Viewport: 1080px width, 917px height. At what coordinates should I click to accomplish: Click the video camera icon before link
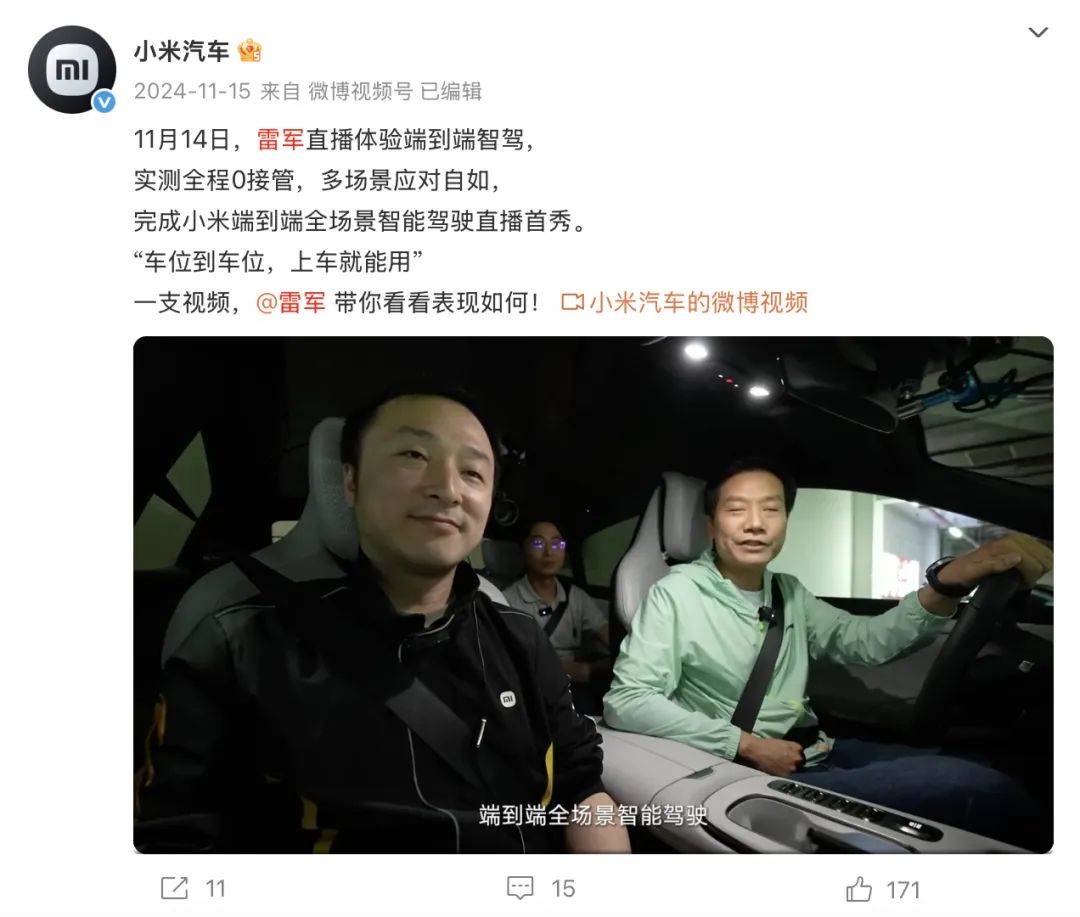click(572, 302)
